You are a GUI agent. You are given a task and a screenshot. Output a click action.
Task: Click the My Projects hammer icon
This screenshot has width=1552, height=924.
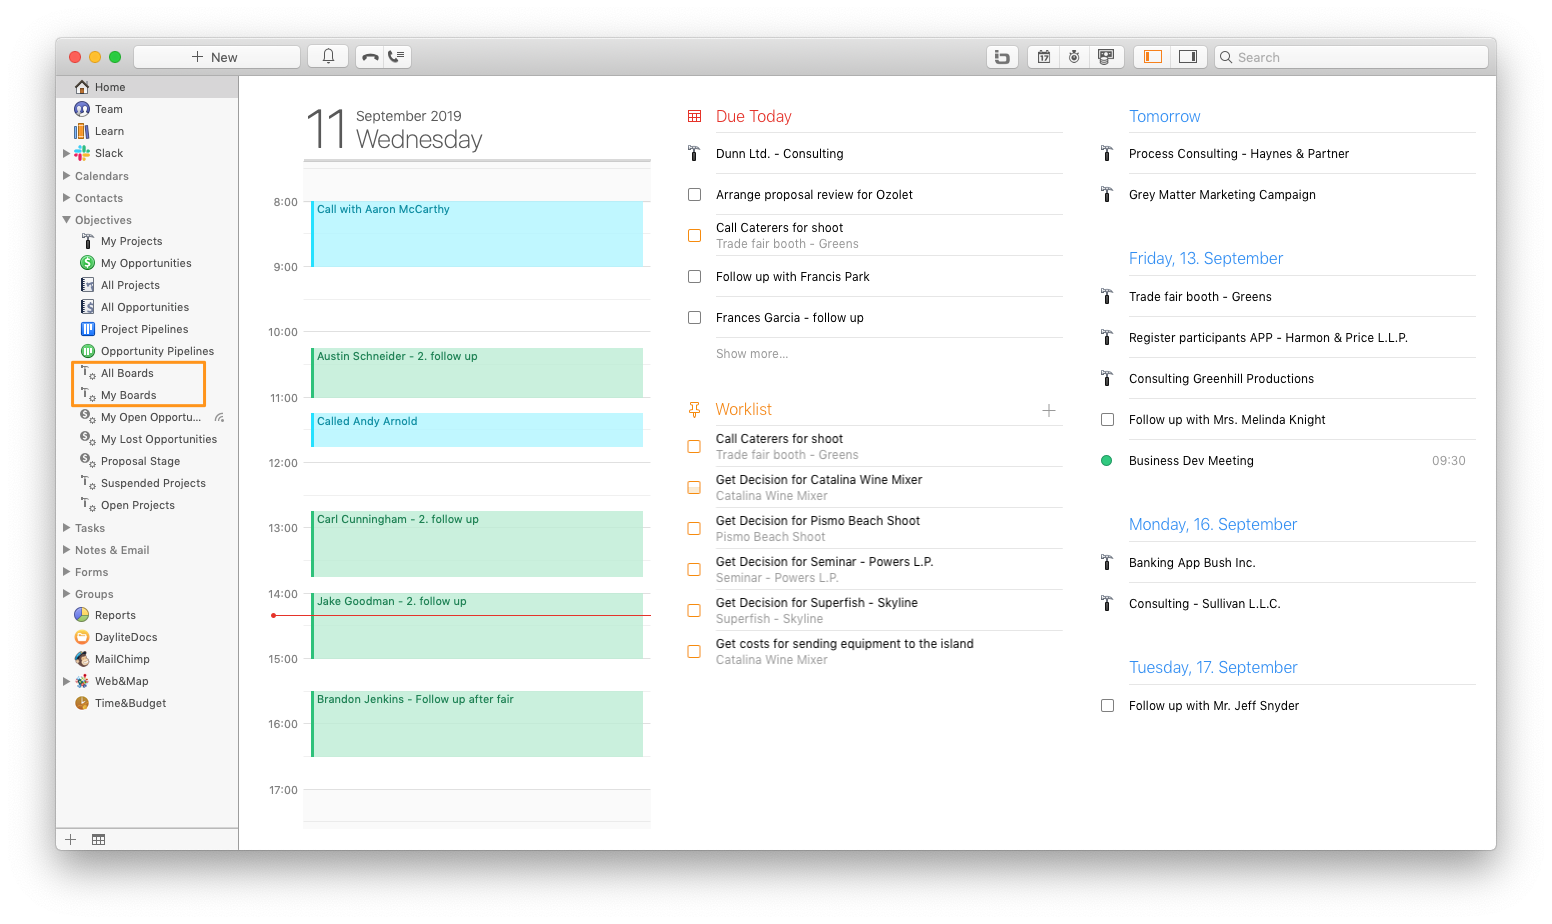coord(87,241)
